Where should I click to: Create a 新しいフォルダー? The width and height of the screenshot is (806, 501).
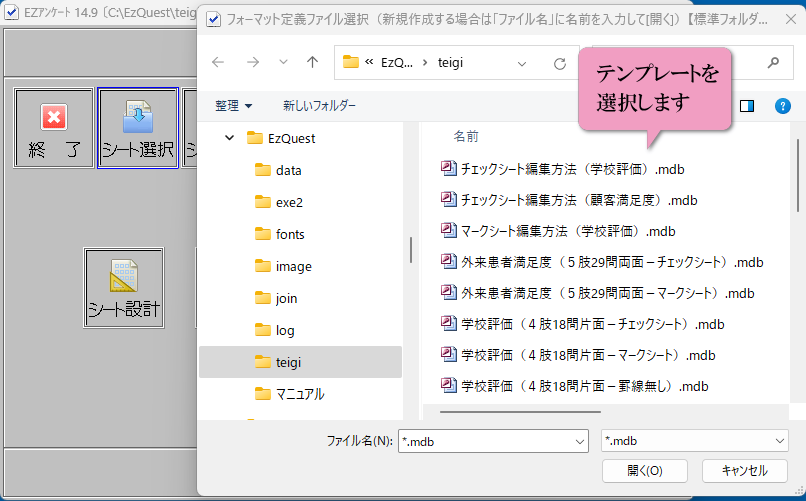[x=319, y=106]
